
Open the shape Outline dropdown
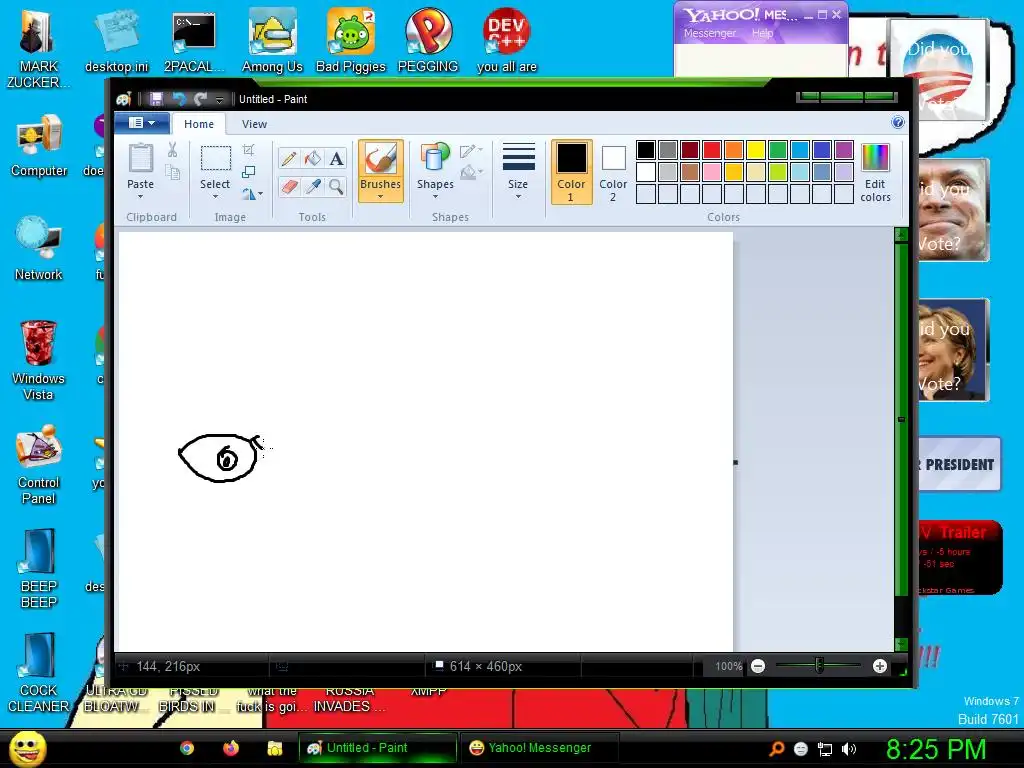[472, 152]
